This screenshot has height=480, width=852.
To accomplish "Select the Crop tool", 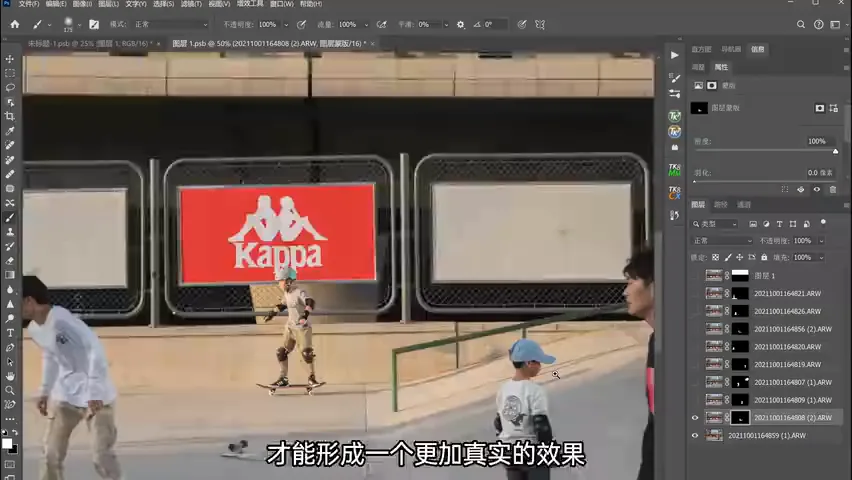I will 10,116.
